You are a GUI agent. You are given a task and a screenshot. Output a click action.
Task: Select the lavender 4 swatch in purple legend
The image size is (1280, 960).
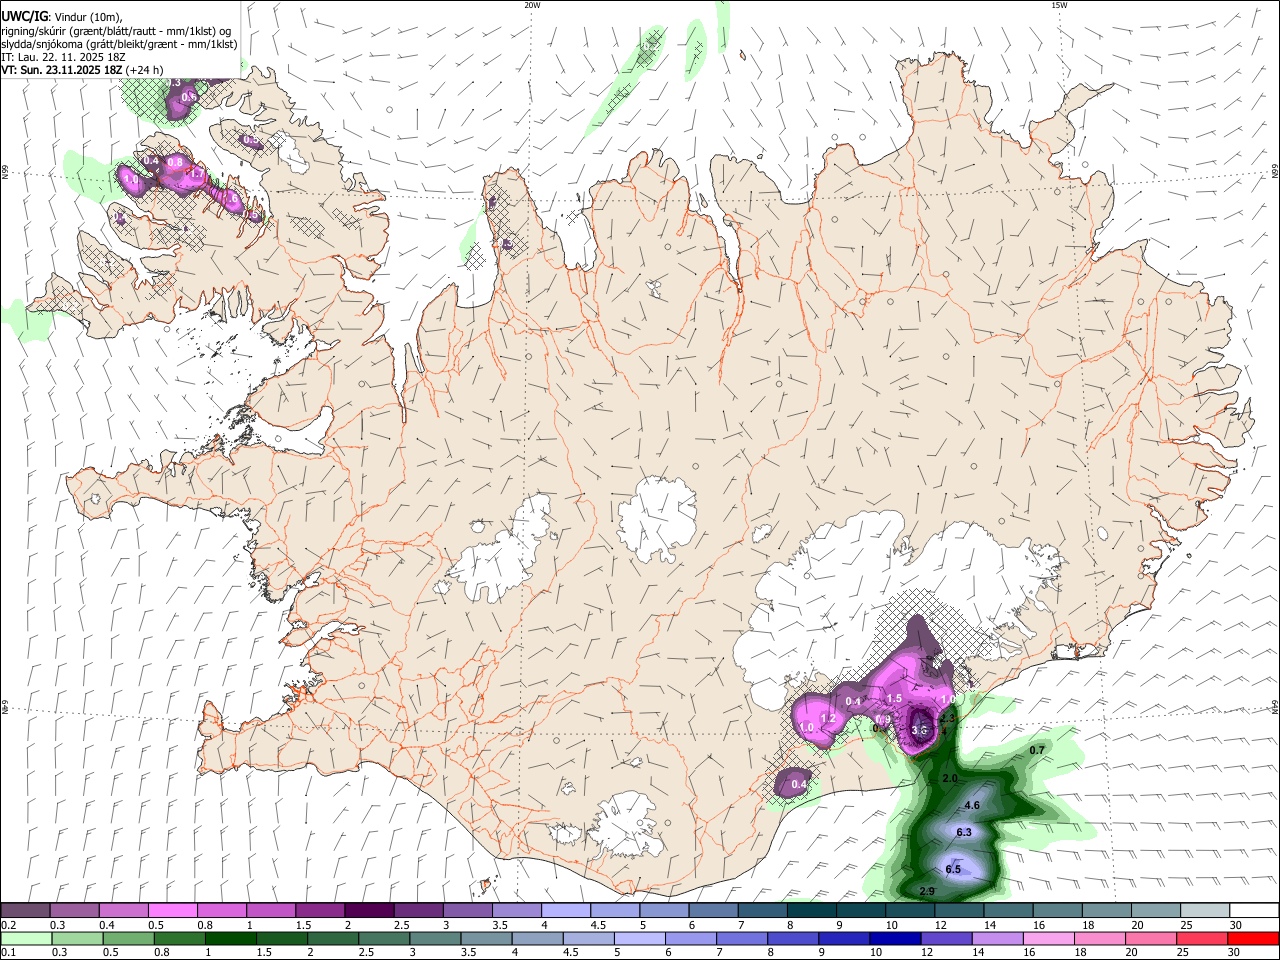coord(566,911)
